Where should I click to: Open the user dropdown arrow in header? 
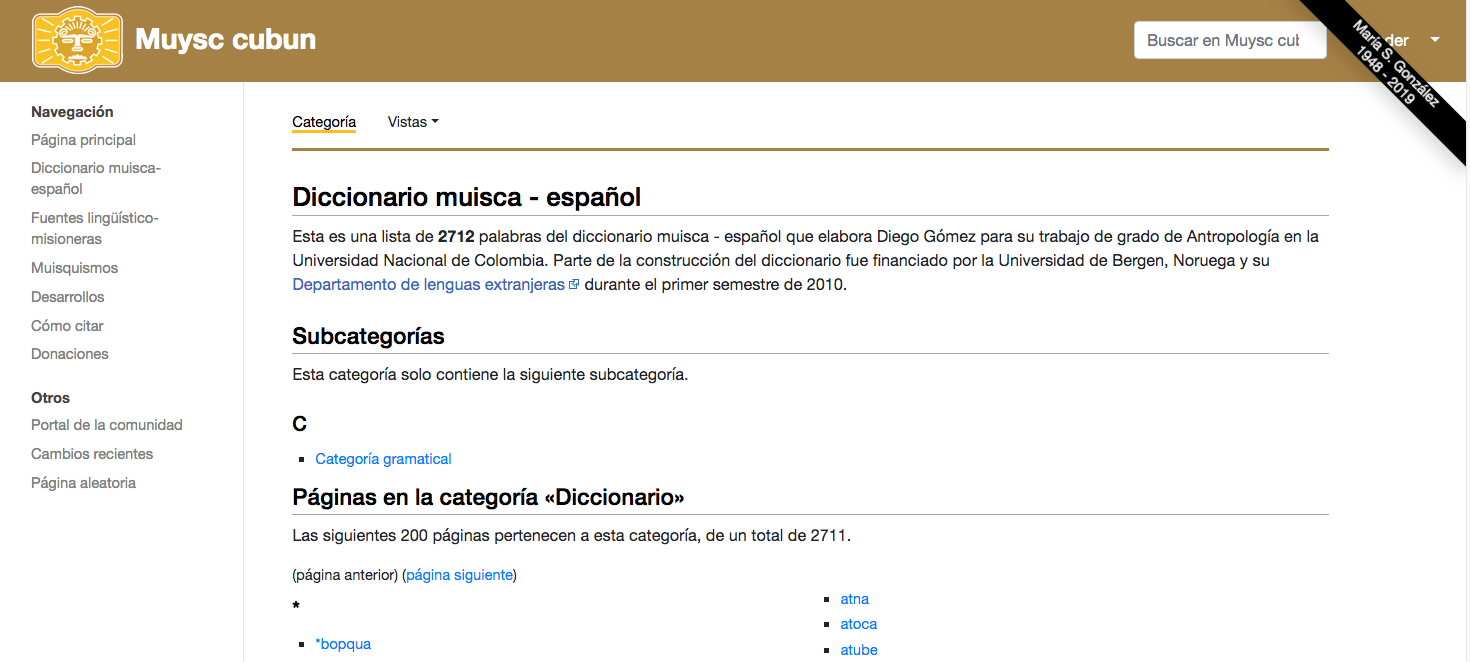point(1435,40)
